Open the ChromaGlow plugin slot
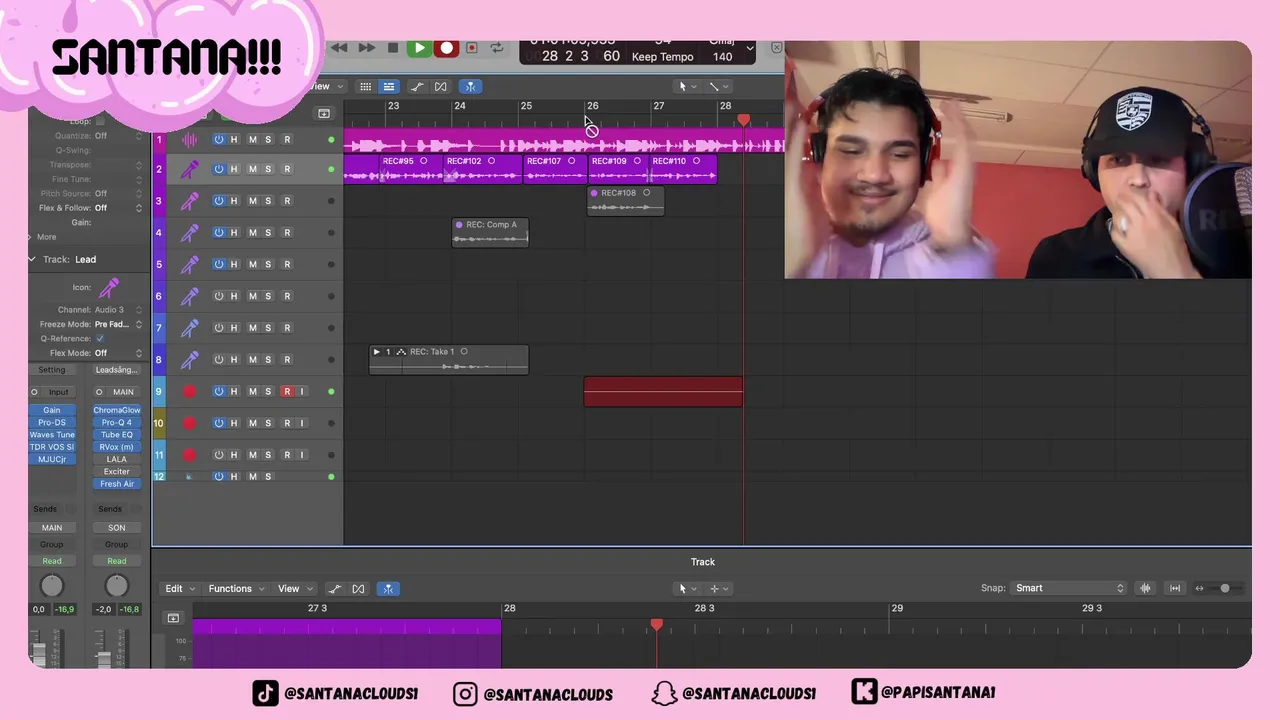 117,410
